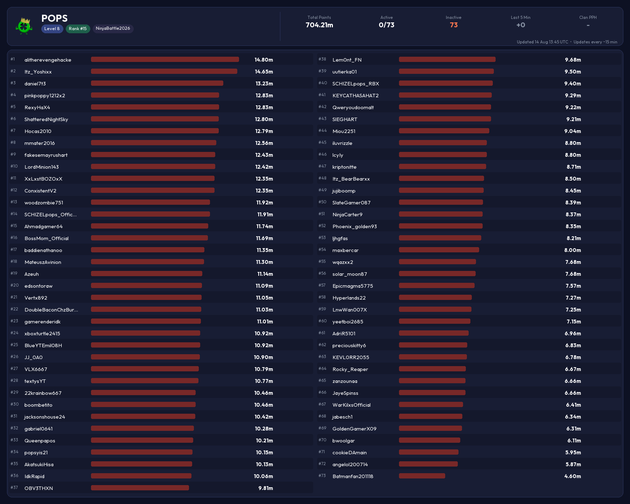Click the progress bar for OBV3THXN
The height and width of the screenshot is (504, 630).
[140, 488]
